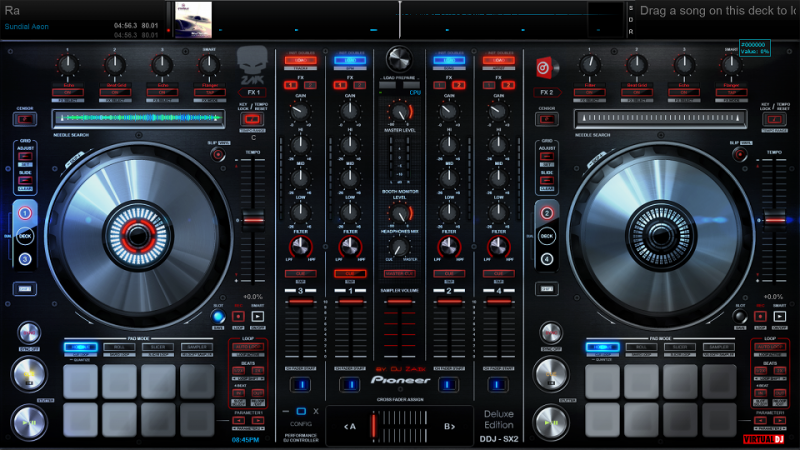Screen dimensions: 800x450
Task: Click channel 3 LOAD button
Action: pyautogui.click(x=301, y=60)
